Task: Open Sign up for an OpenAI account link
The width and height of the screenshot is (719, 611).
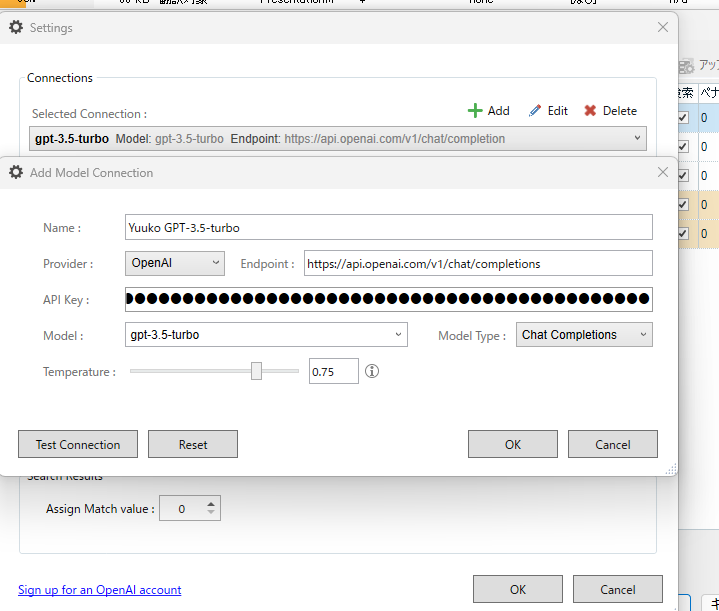Action: (100, 589)
